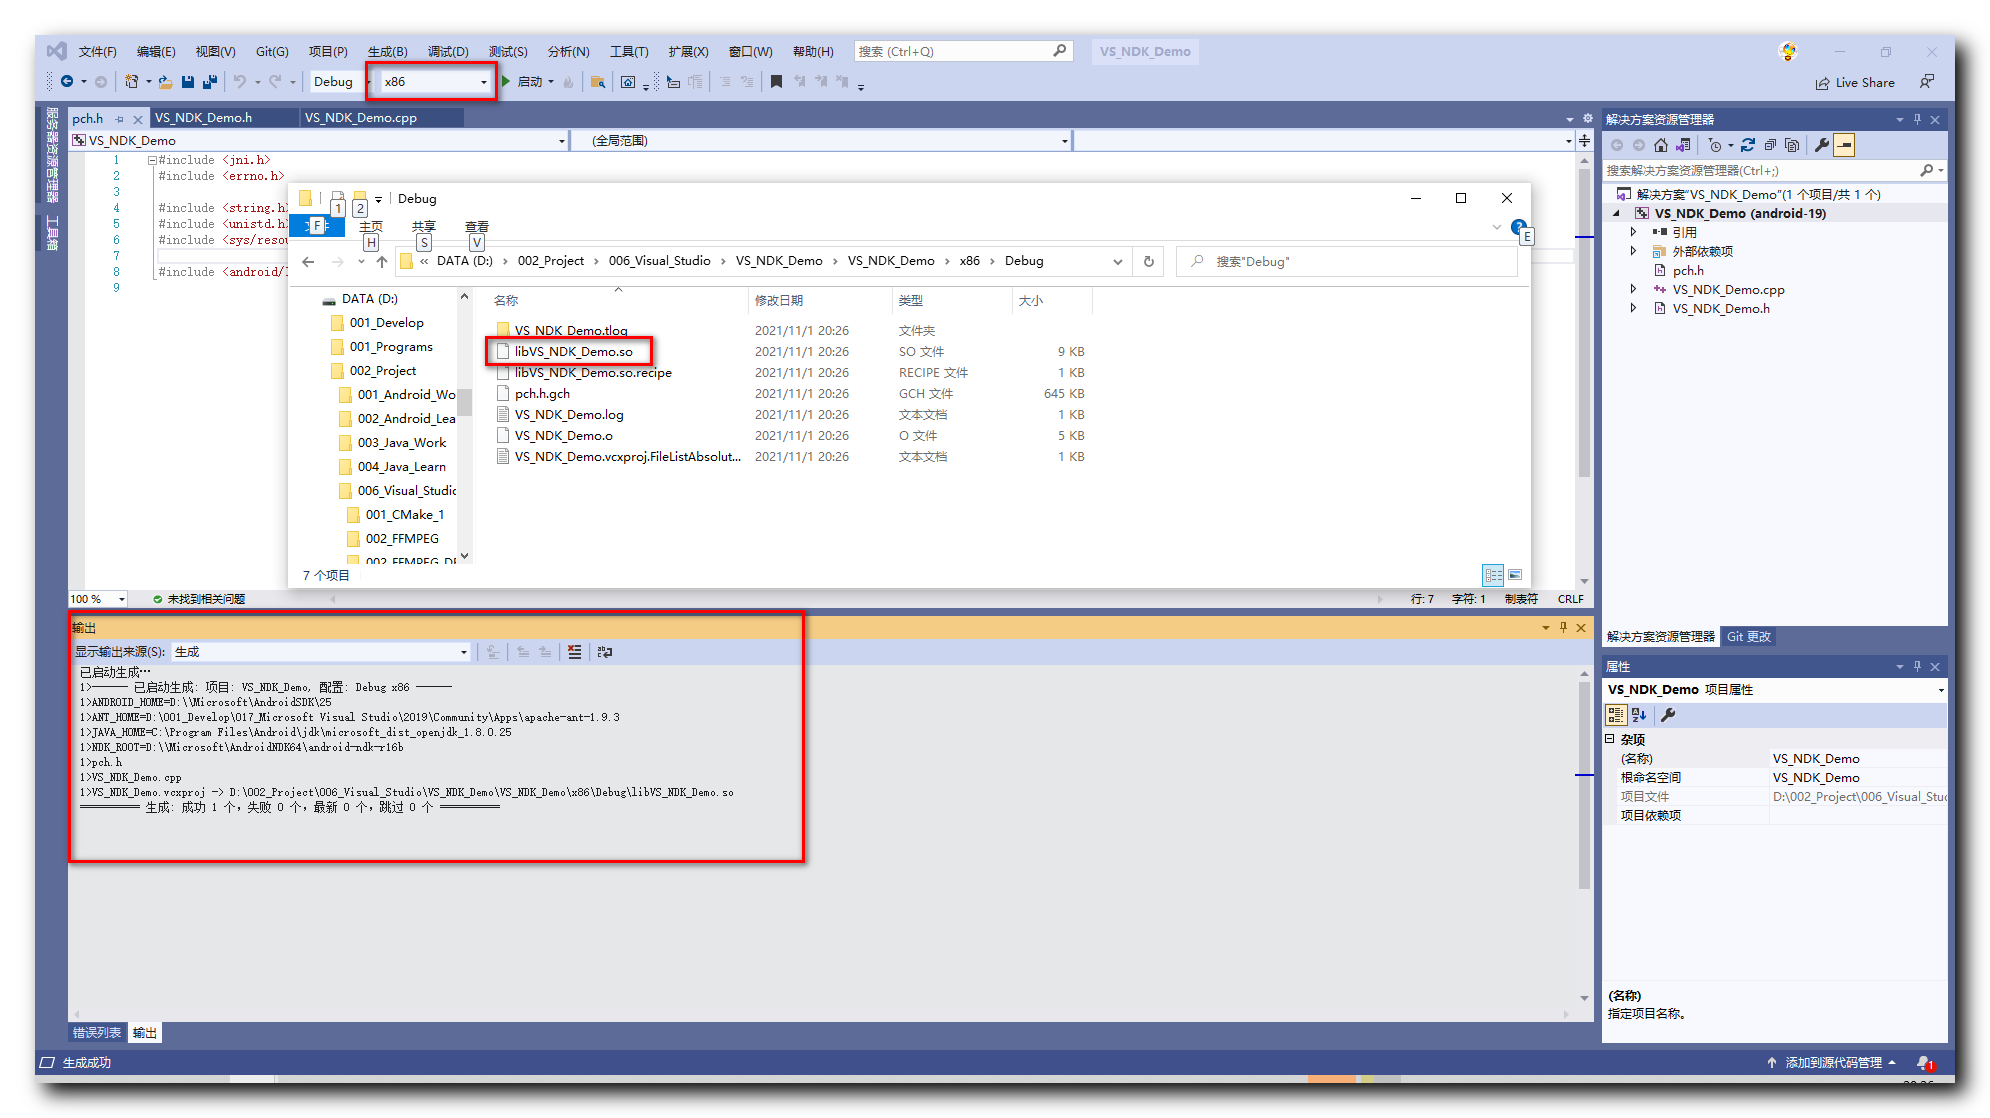
Task: Save the current file with the floppy icon
Action: 188,82
